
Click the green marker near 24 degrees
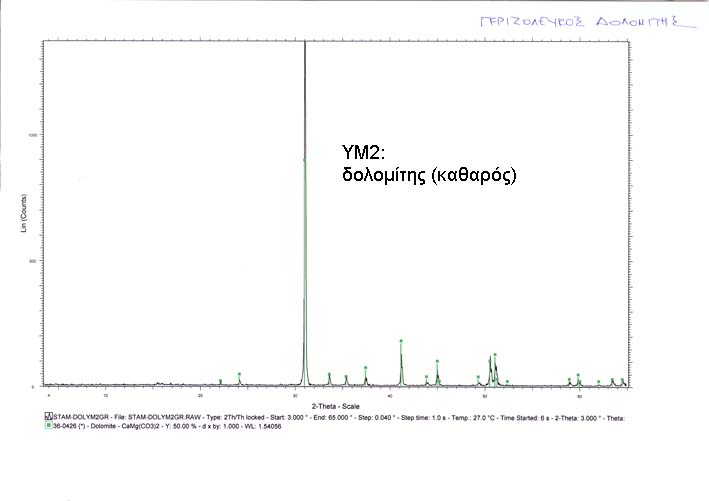tap(239, 374)
